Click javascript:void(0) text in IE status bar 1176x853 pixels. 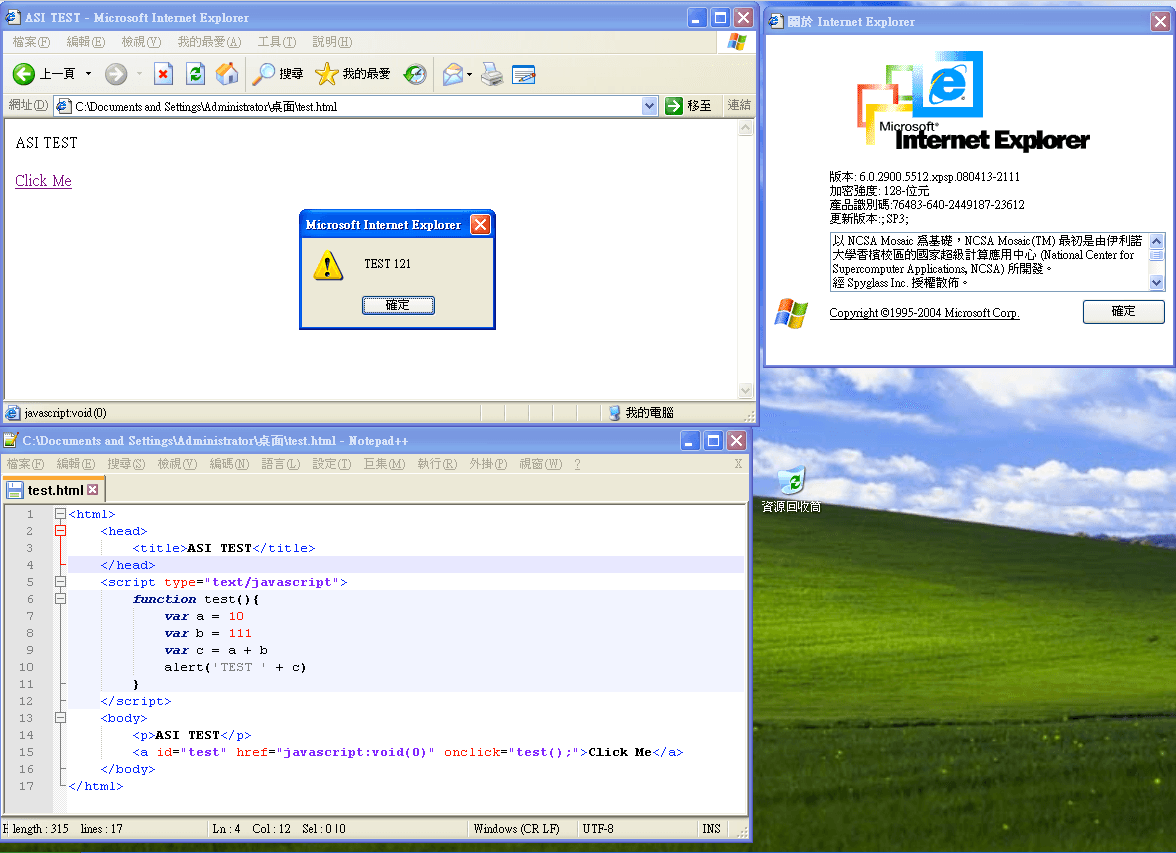click(x=65, y=413)
